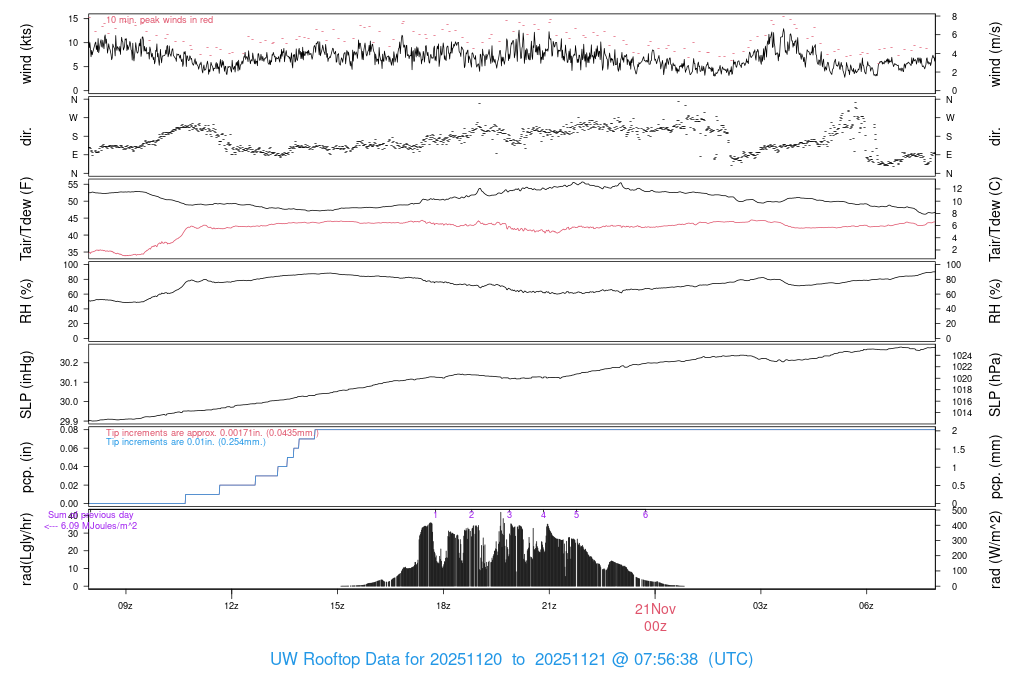Click the 'rad (W/m^2)' right axis label
Screen dimensions: 1024x700
pos(997,548)
